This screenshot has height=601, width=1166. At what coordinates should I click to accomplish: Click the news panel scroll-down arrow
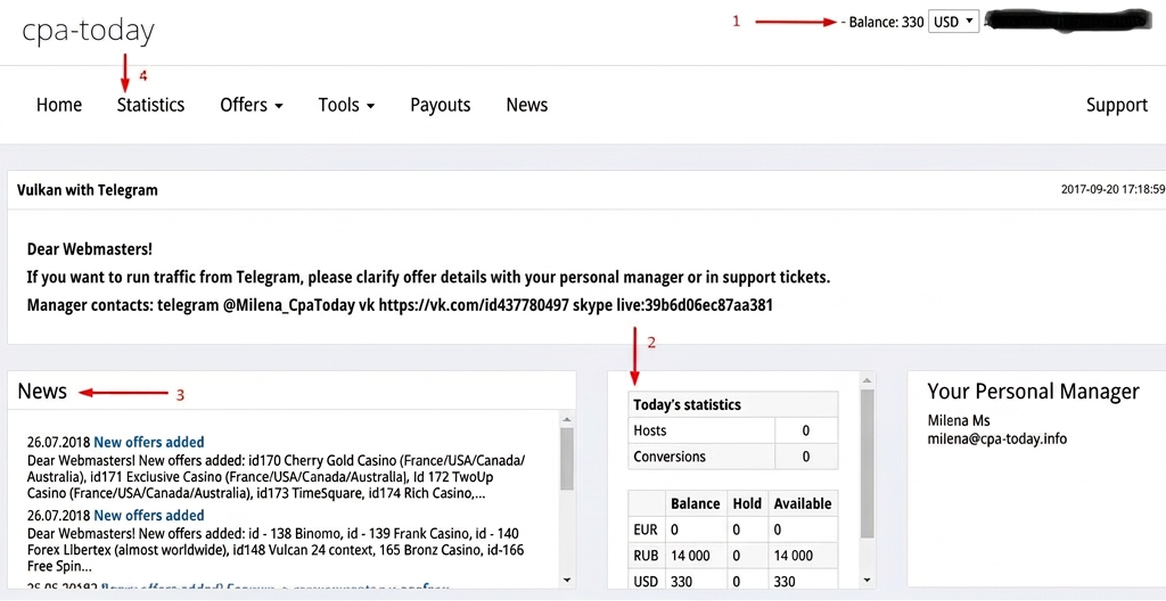(567, 579)
